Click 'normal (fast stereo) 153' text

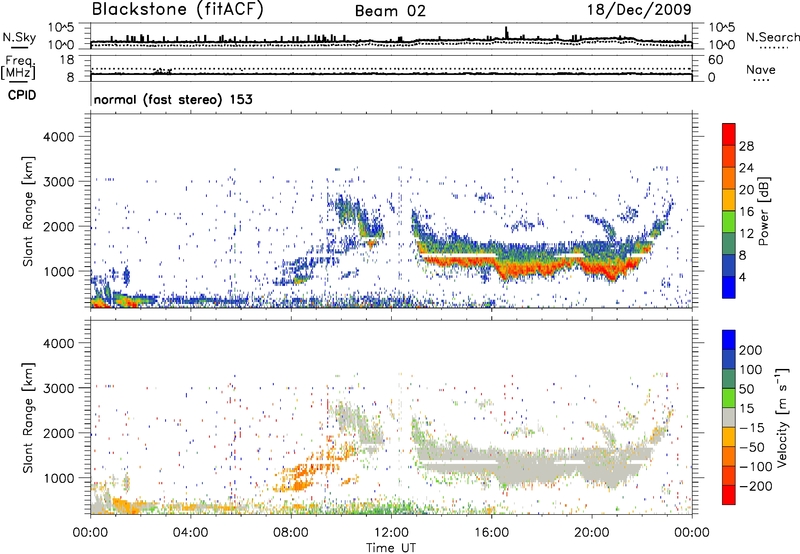pos(173,100)
